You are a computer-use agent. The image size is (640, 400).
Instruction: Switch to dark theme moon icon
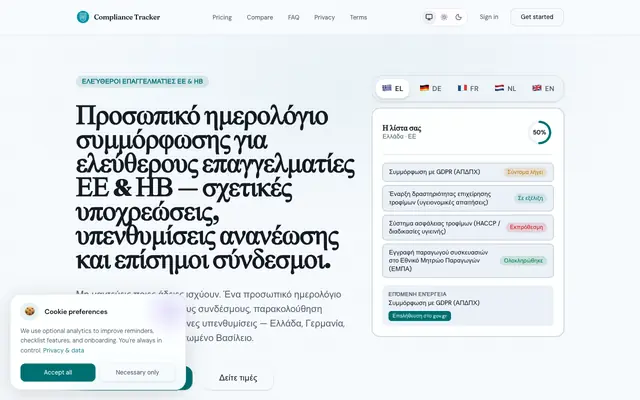[459, 17]
